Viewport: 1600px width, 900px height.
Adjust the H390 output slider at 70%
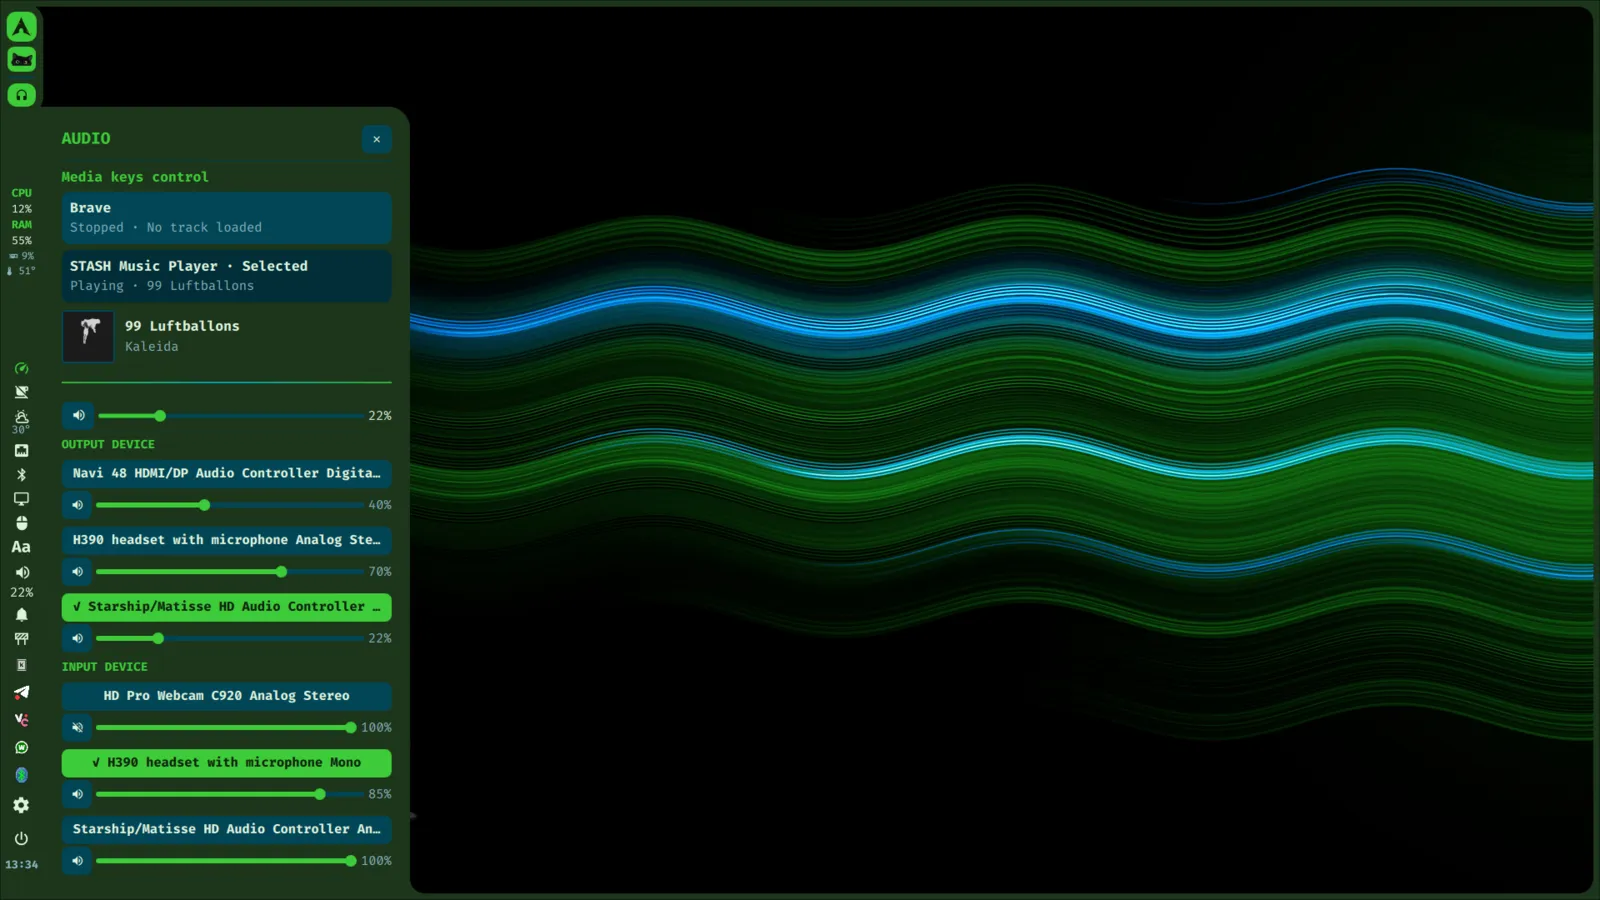pos(230,572)
